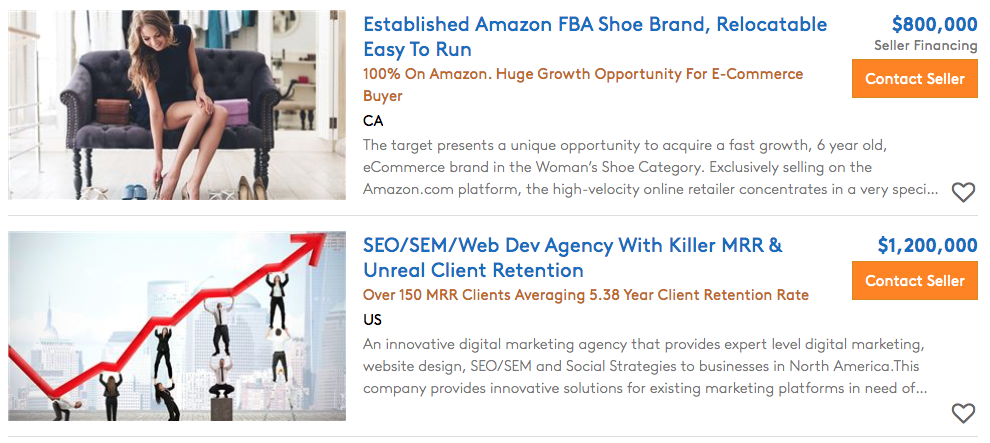Contact seller of the $800,000 shoe brand

(x=915, y=79)
